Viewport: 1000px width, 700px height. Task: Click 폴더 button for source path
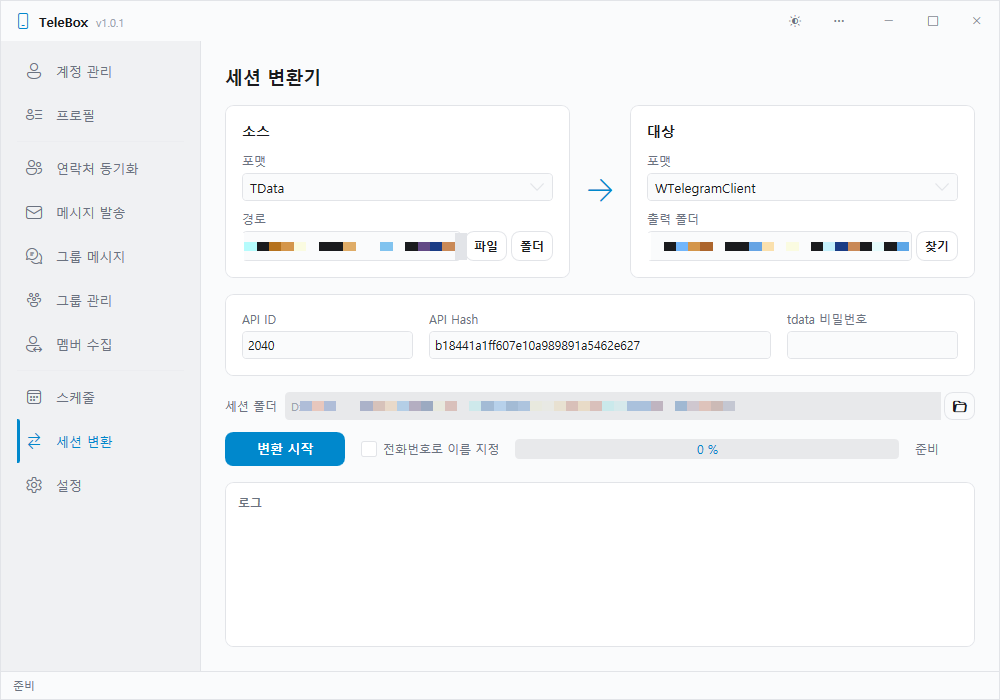[x=532, y=246]
